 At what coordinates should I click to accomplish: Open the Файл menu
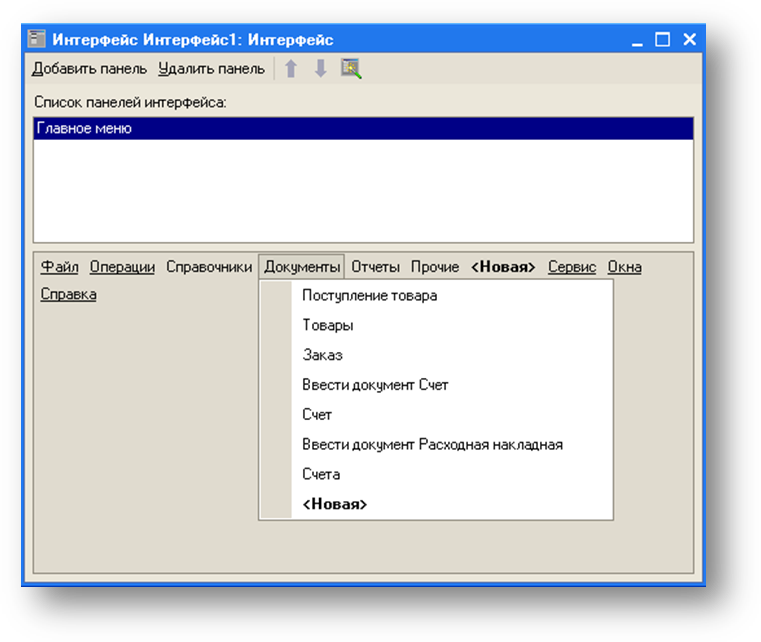pos(59,267)
